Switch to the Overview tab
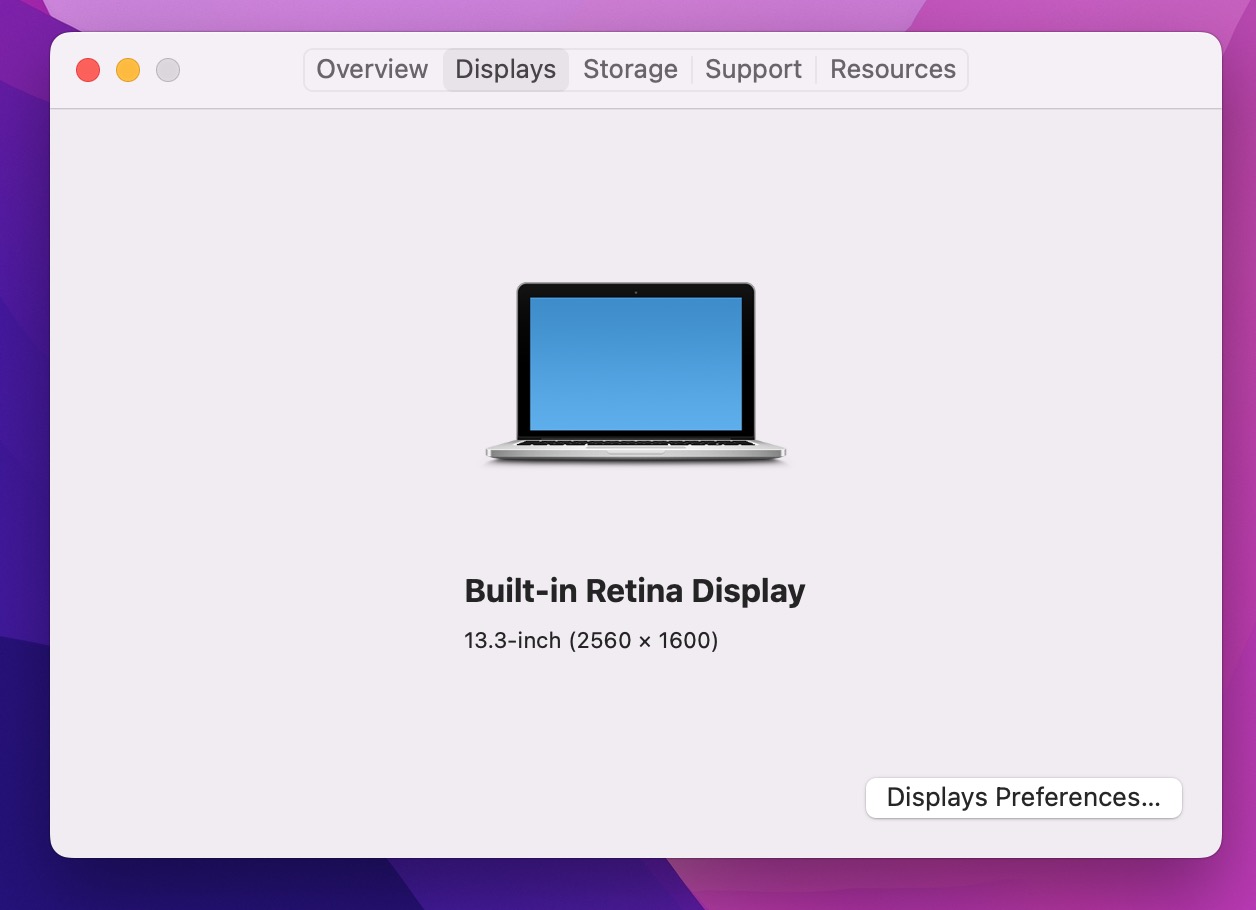The image size is (1256, 910). (372, 70)
